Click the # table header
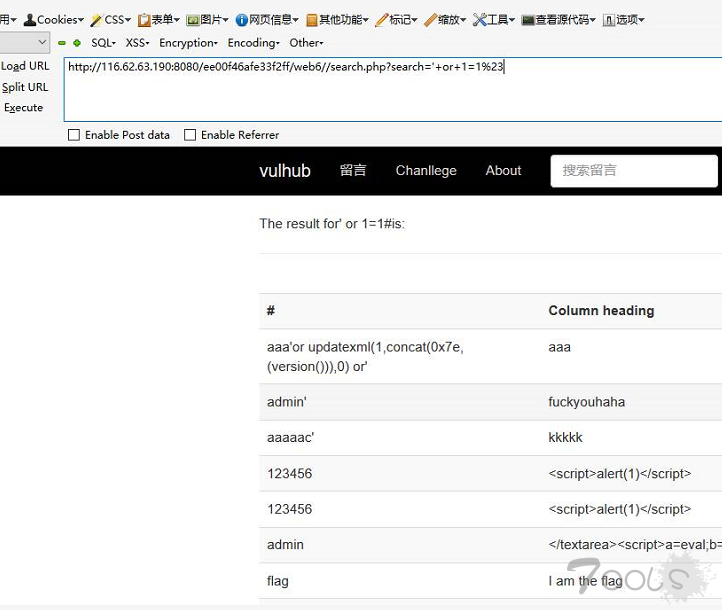Viewport: 722px width, 610px height. (x=271, y=311)
